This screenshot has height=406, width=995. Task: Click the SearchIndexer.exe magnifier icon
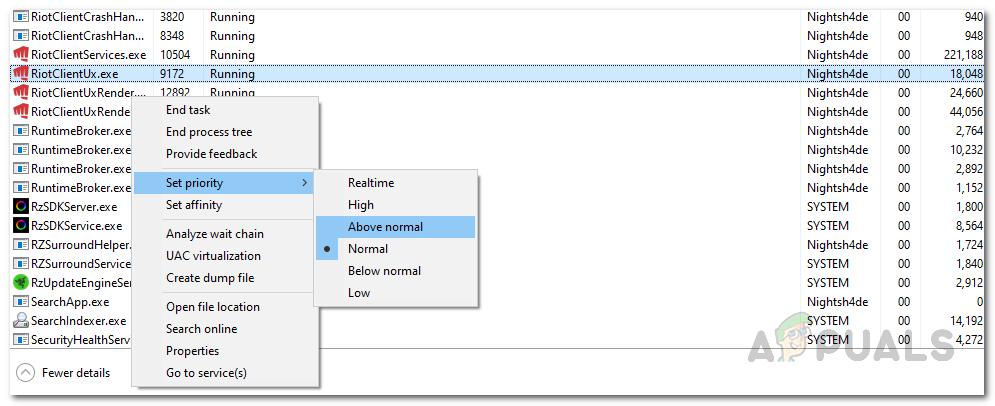[x=20, y=321]
